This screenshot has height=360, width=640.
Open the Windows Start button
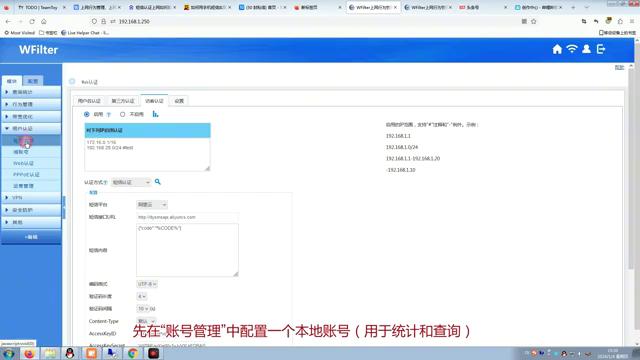click(x=8, y=353)
